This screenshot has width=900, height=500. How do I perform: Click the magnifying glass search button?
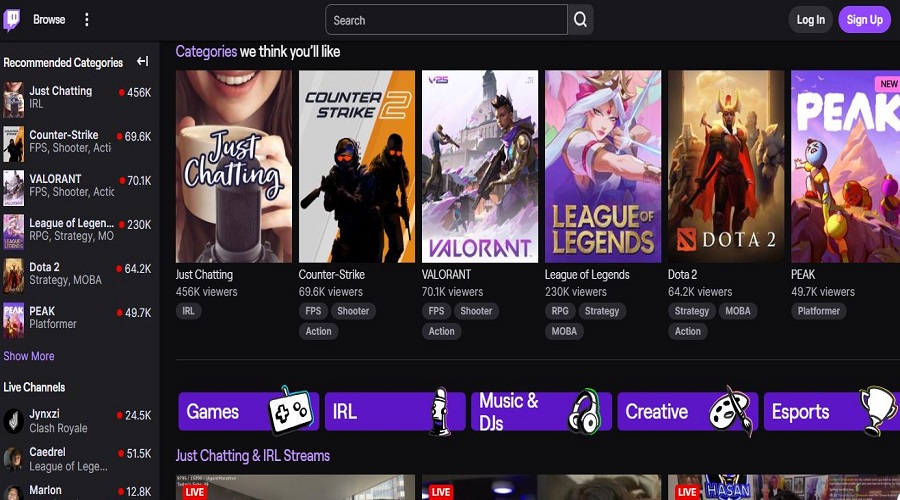[580, 20]
